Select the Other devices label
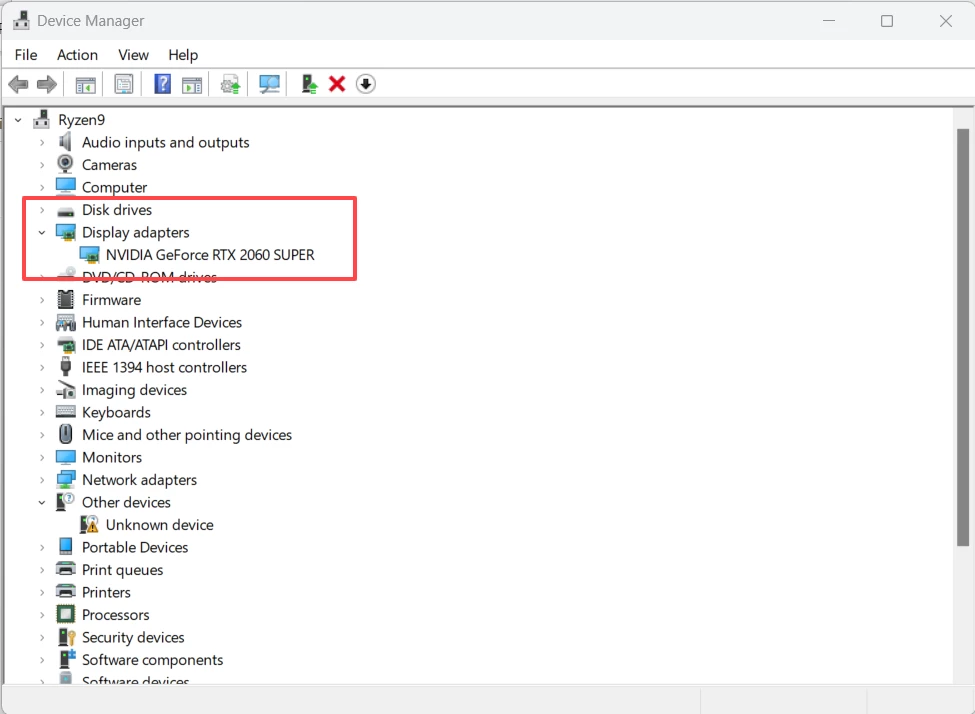 [x=126, y=503]
